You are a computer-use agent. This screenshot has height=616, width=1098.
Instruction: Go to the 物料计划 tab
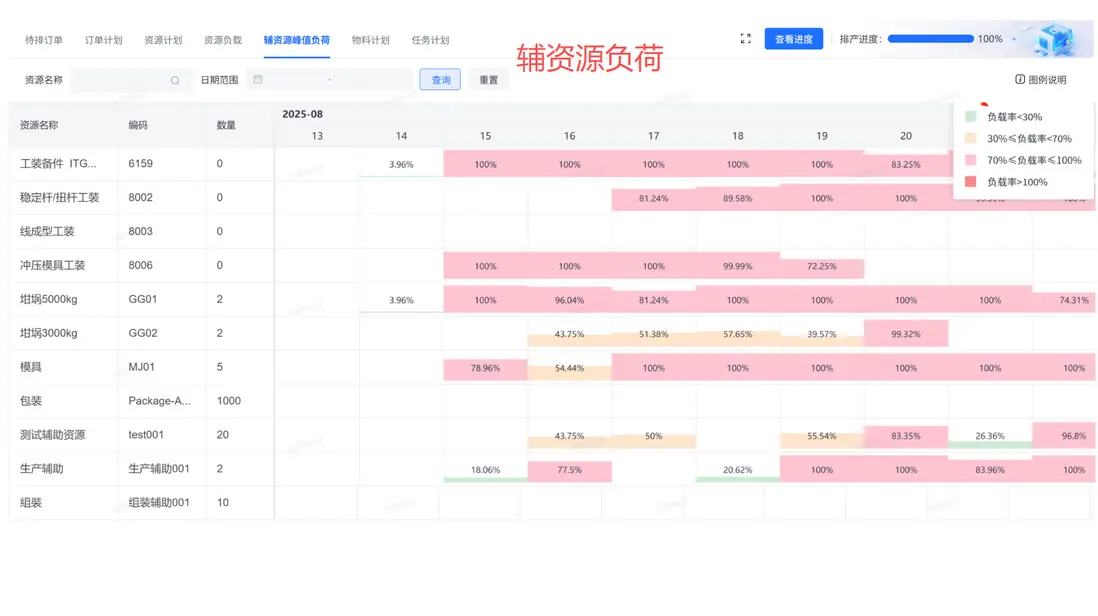tap(370, 40)
